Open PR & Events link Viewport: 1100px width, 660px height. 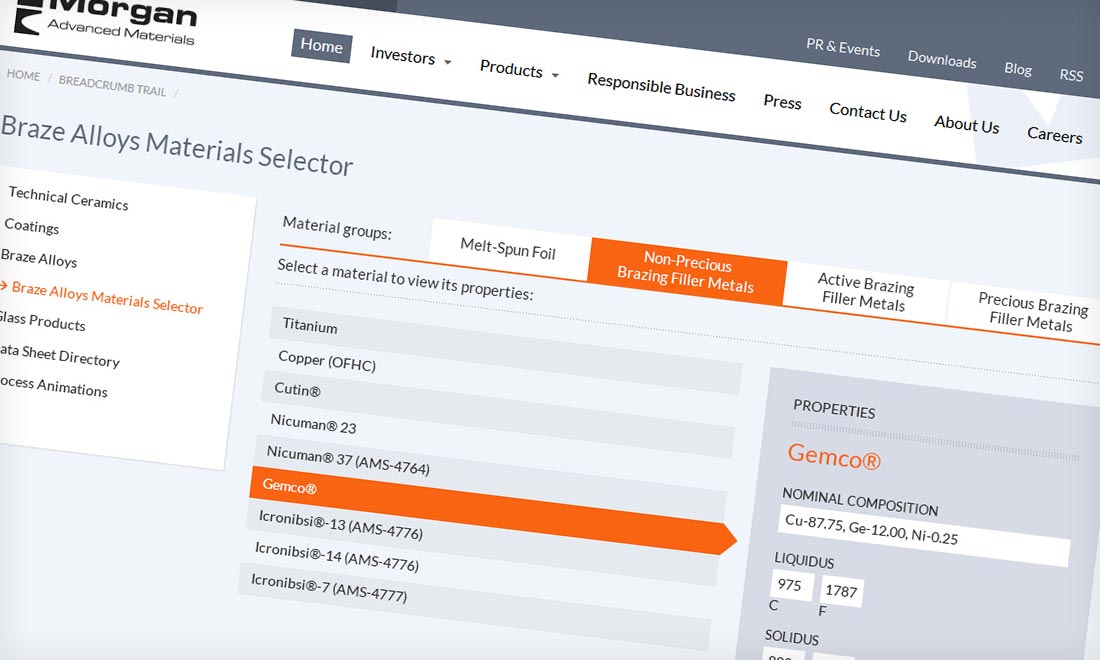pos(843,47)
